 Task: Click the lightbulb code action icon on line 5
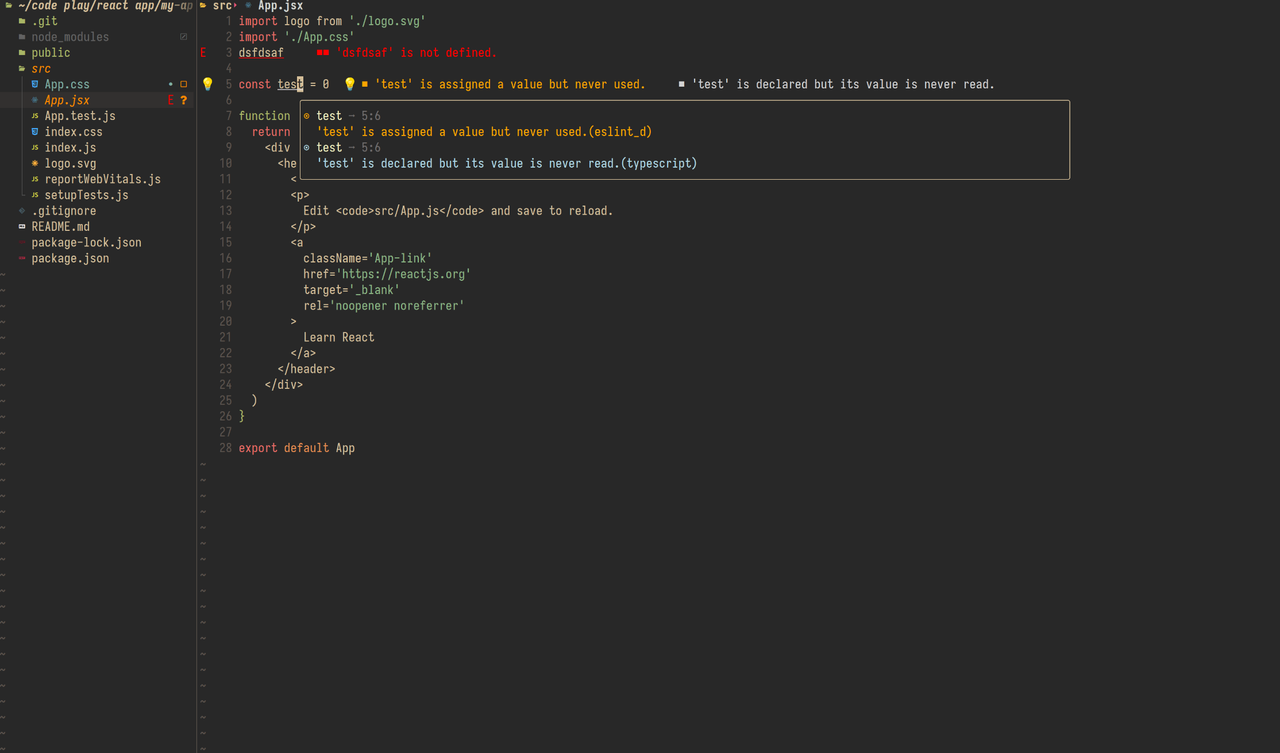pos(207,84)
